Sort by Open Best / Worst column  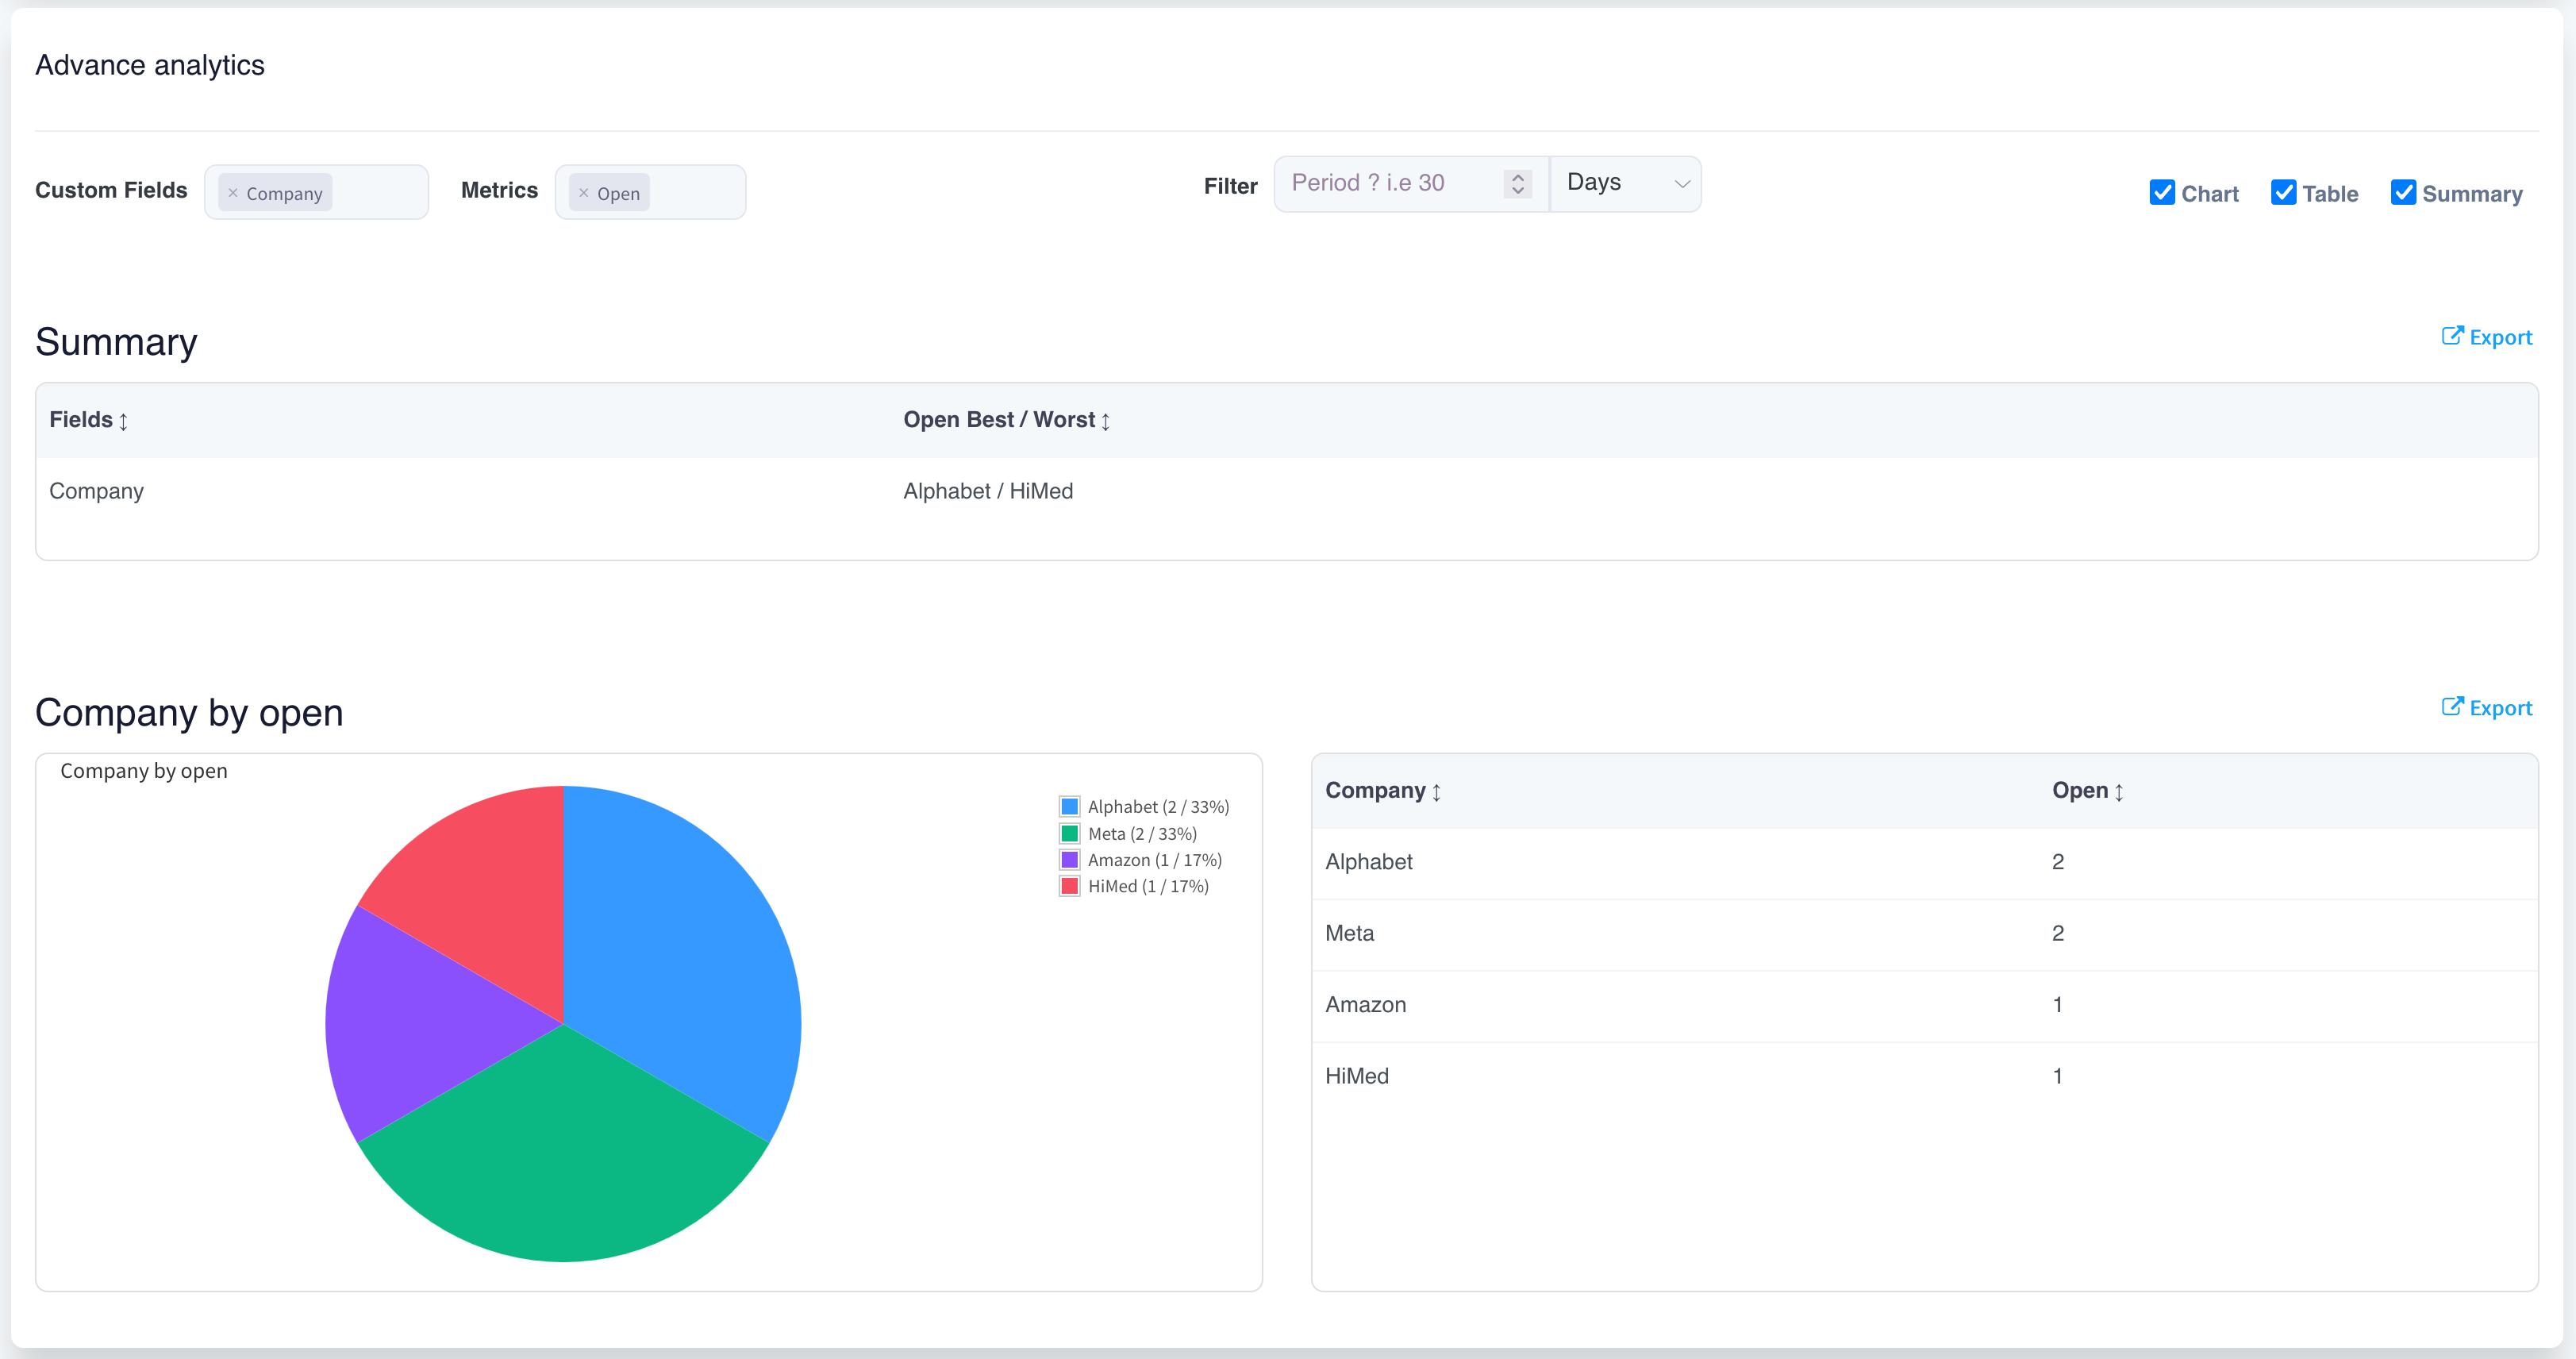tap(1105, 421)
